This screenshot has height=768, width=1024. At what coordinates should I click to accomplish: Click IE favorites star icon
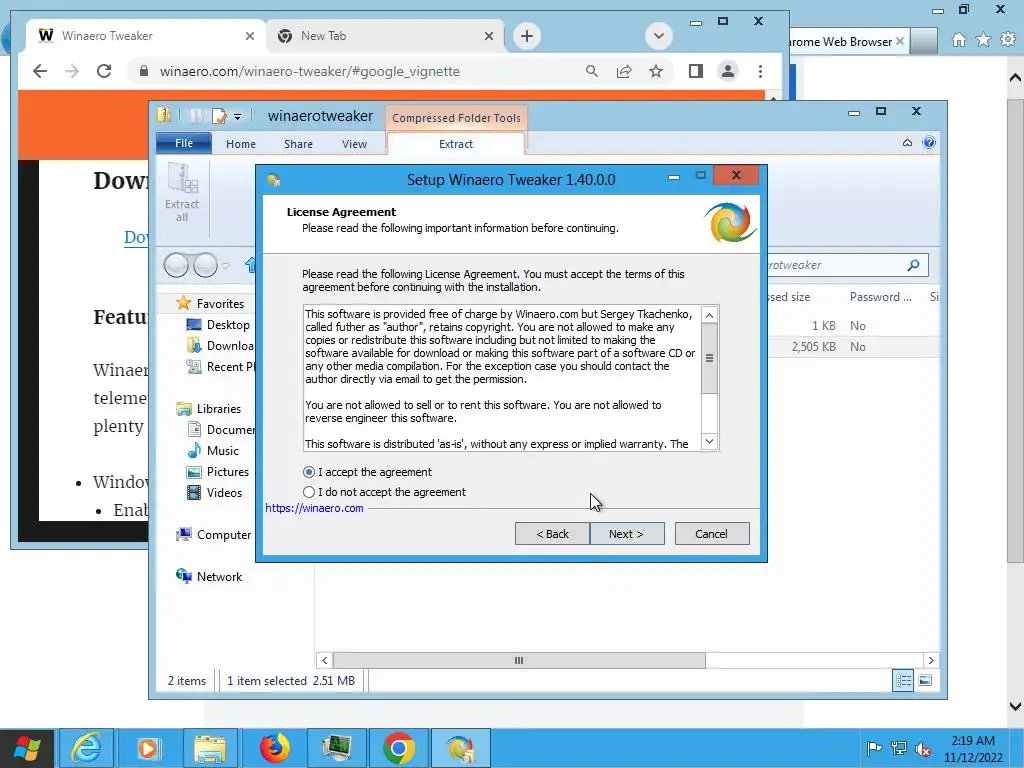coord(983,40)
